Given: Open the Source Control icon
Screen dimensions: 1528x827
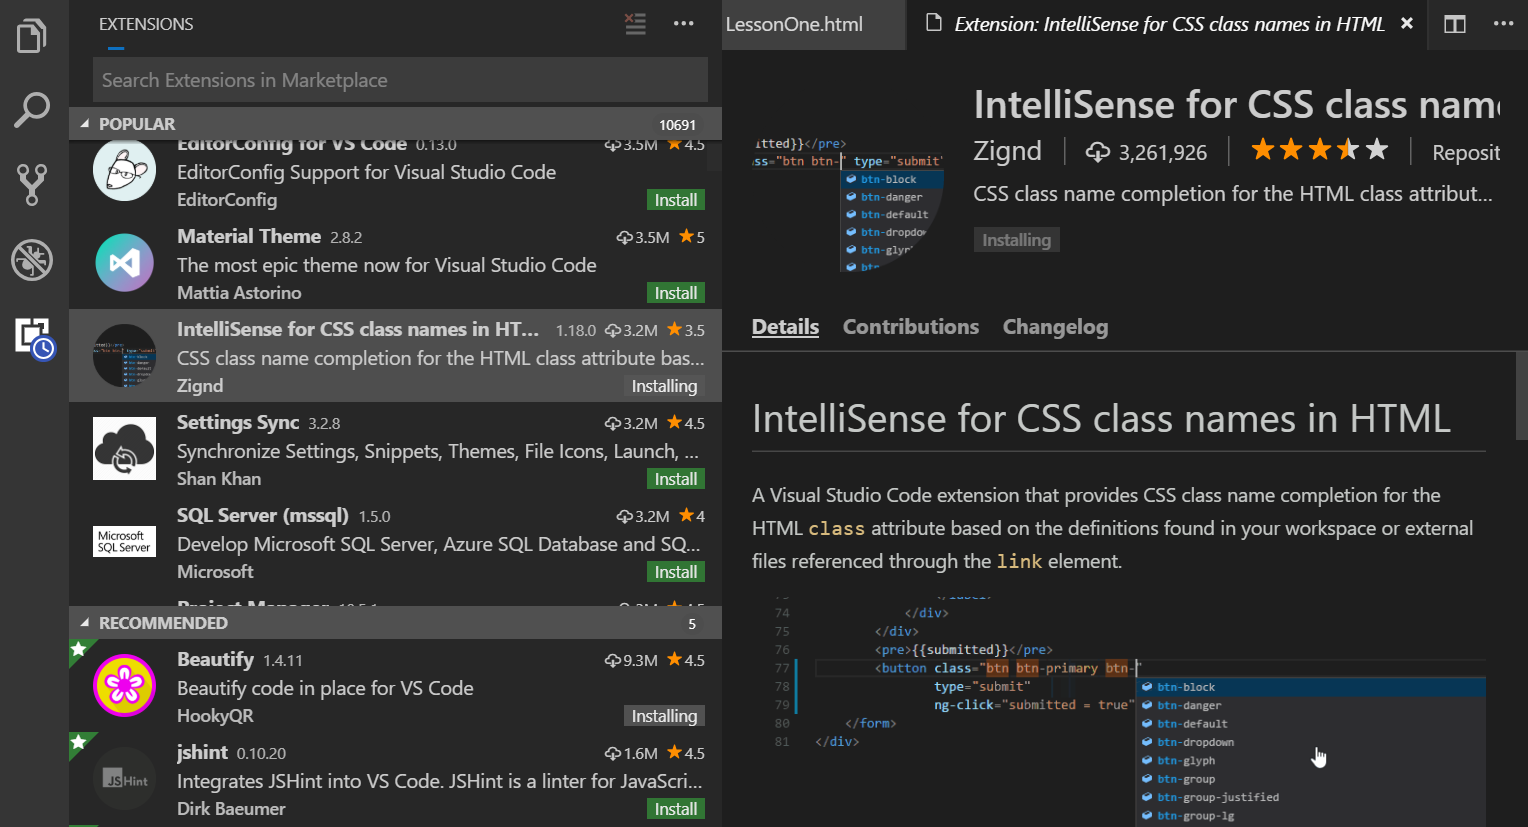Looking at the screenshot, I should pos(32,184).
